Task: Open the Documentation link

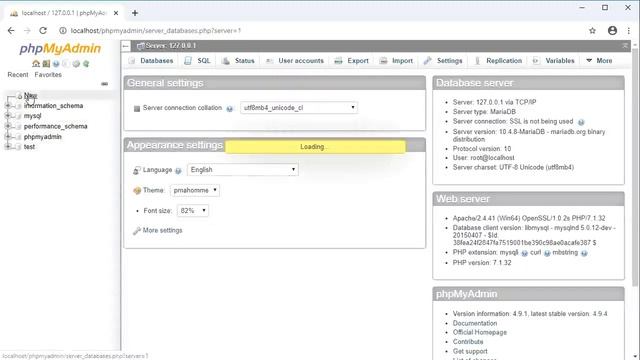Action: pos(475,323)
